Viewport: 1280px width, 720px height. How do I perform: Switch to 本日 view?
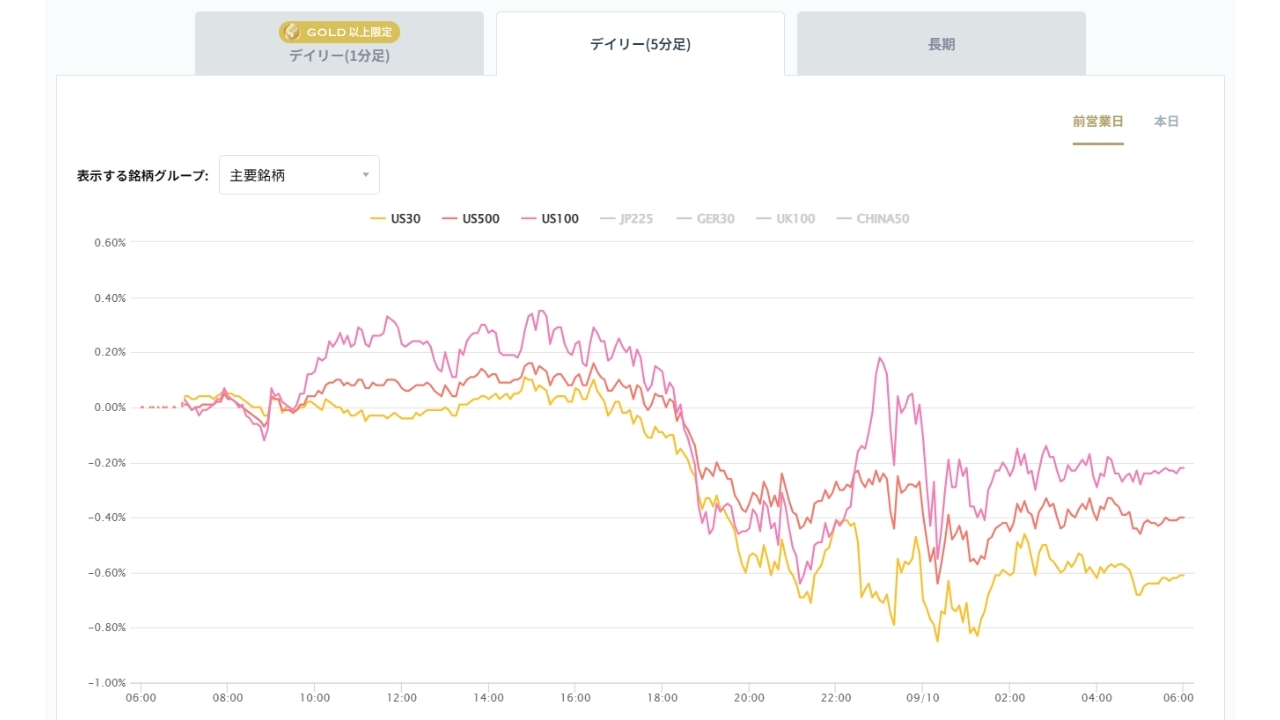pos(1166,121)
